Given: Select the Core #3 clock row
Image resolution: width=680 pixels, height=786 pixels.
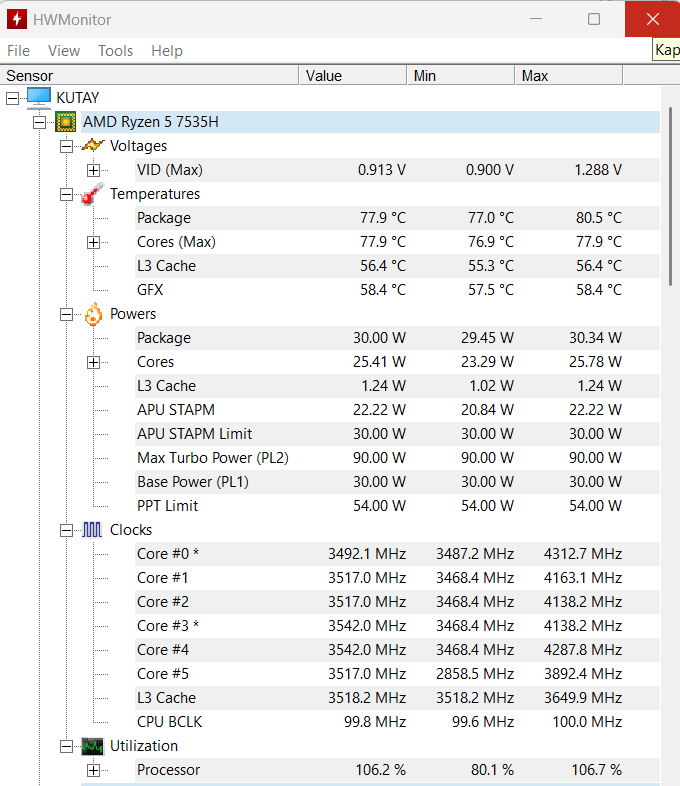Looking at the screenshot, I should 397,626.
